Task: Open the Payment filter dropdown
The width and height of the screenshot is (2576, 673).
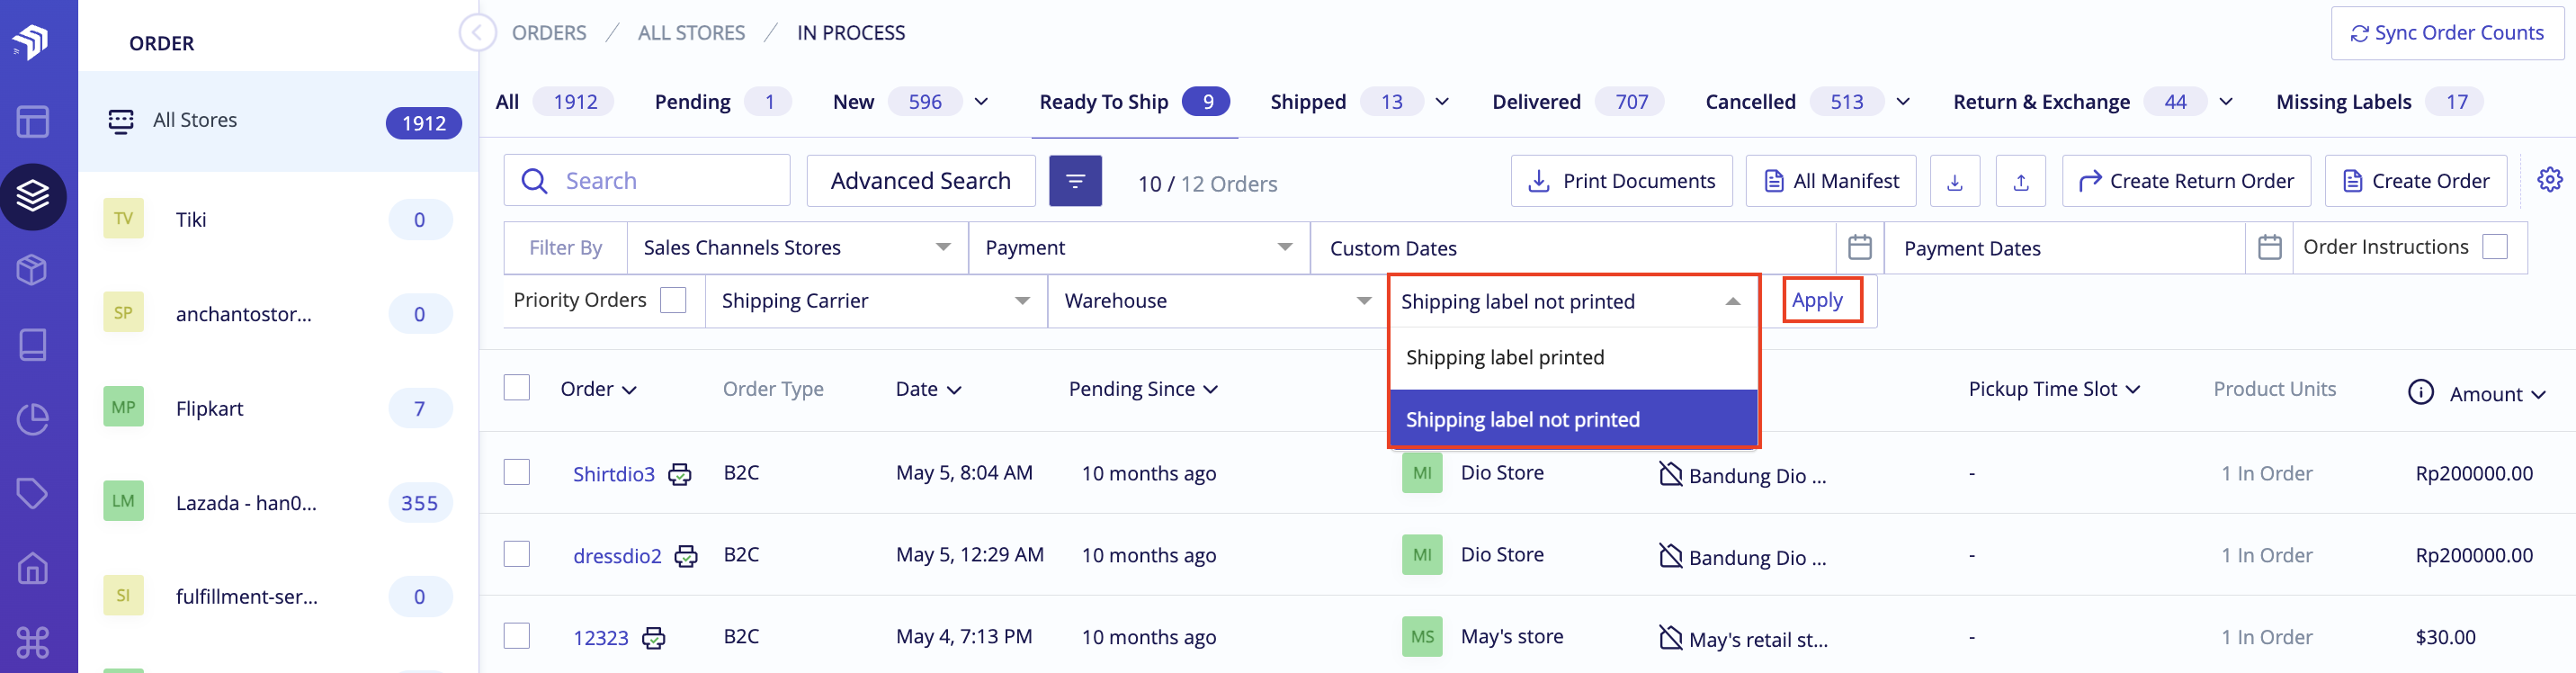Action: 1139,248
